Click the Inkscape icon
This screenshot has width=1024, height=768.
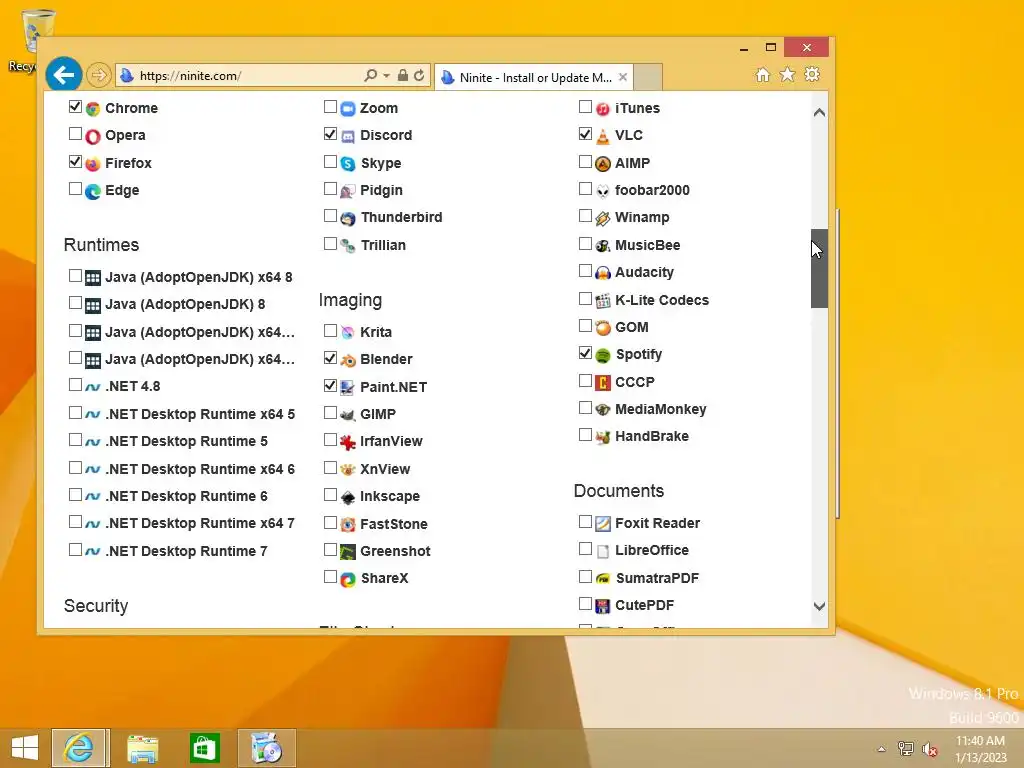(348, 497)
